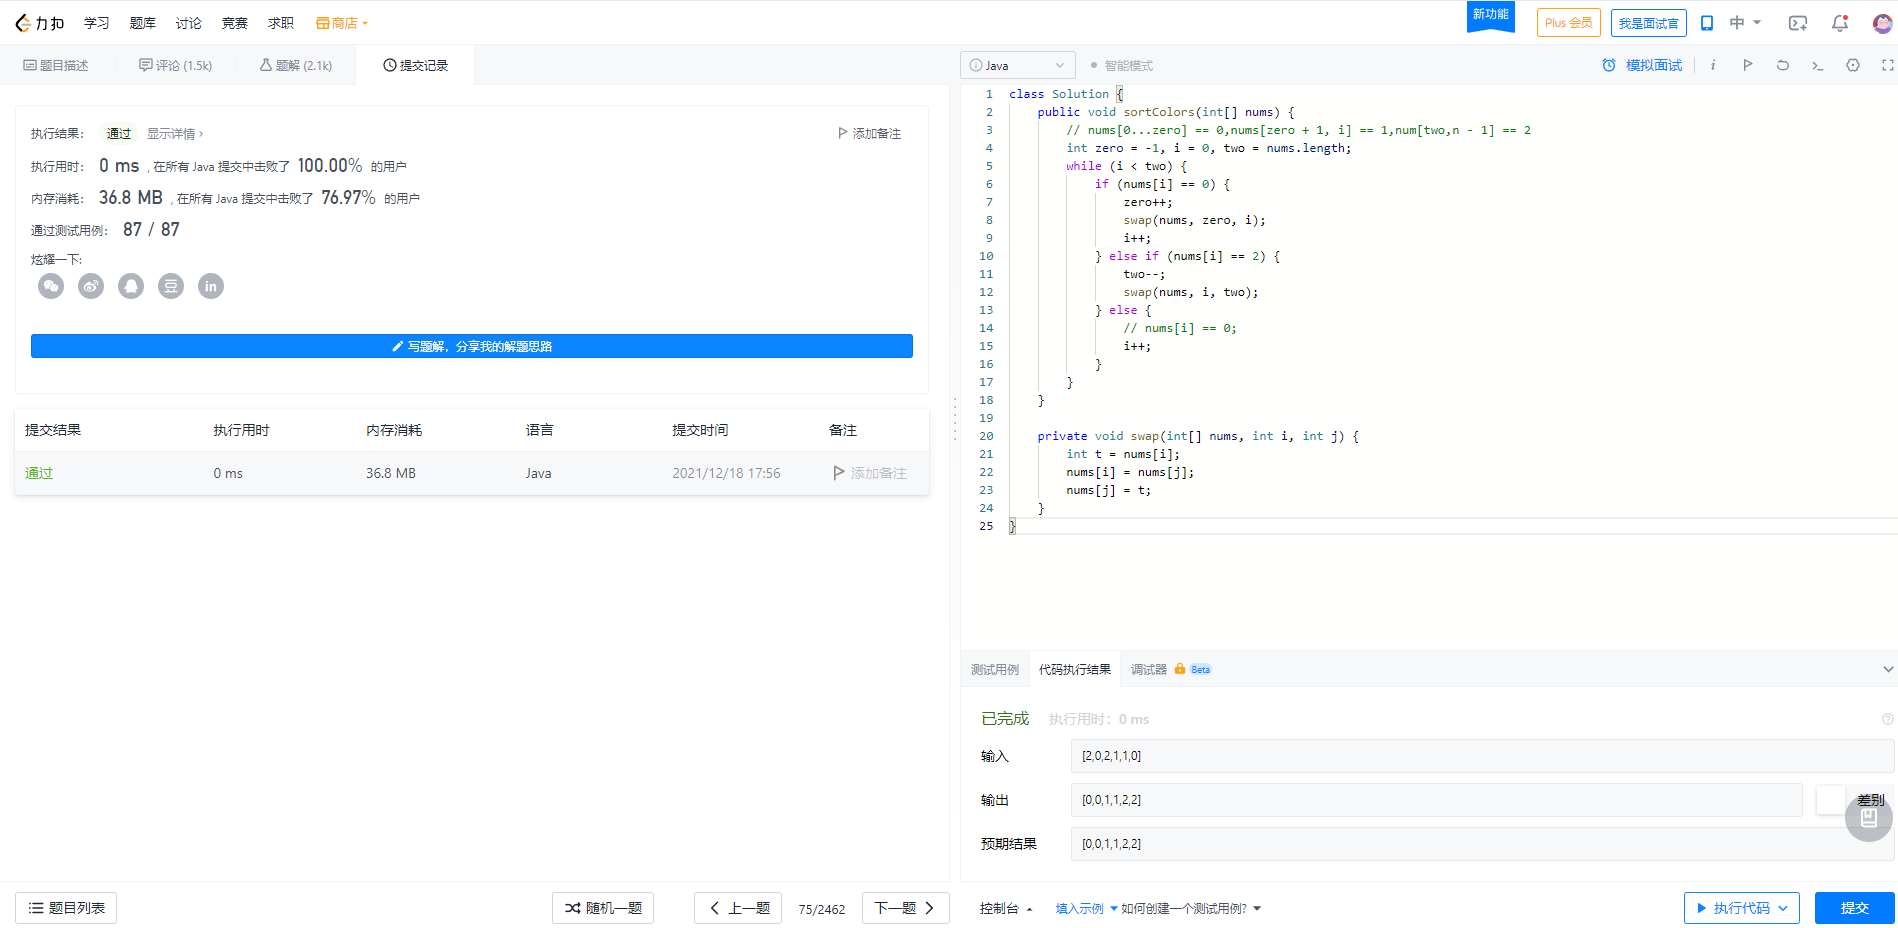Screen dimensions: 1898x928
Task: Open the editor terminal shortcut icon
Action: 1818,65
